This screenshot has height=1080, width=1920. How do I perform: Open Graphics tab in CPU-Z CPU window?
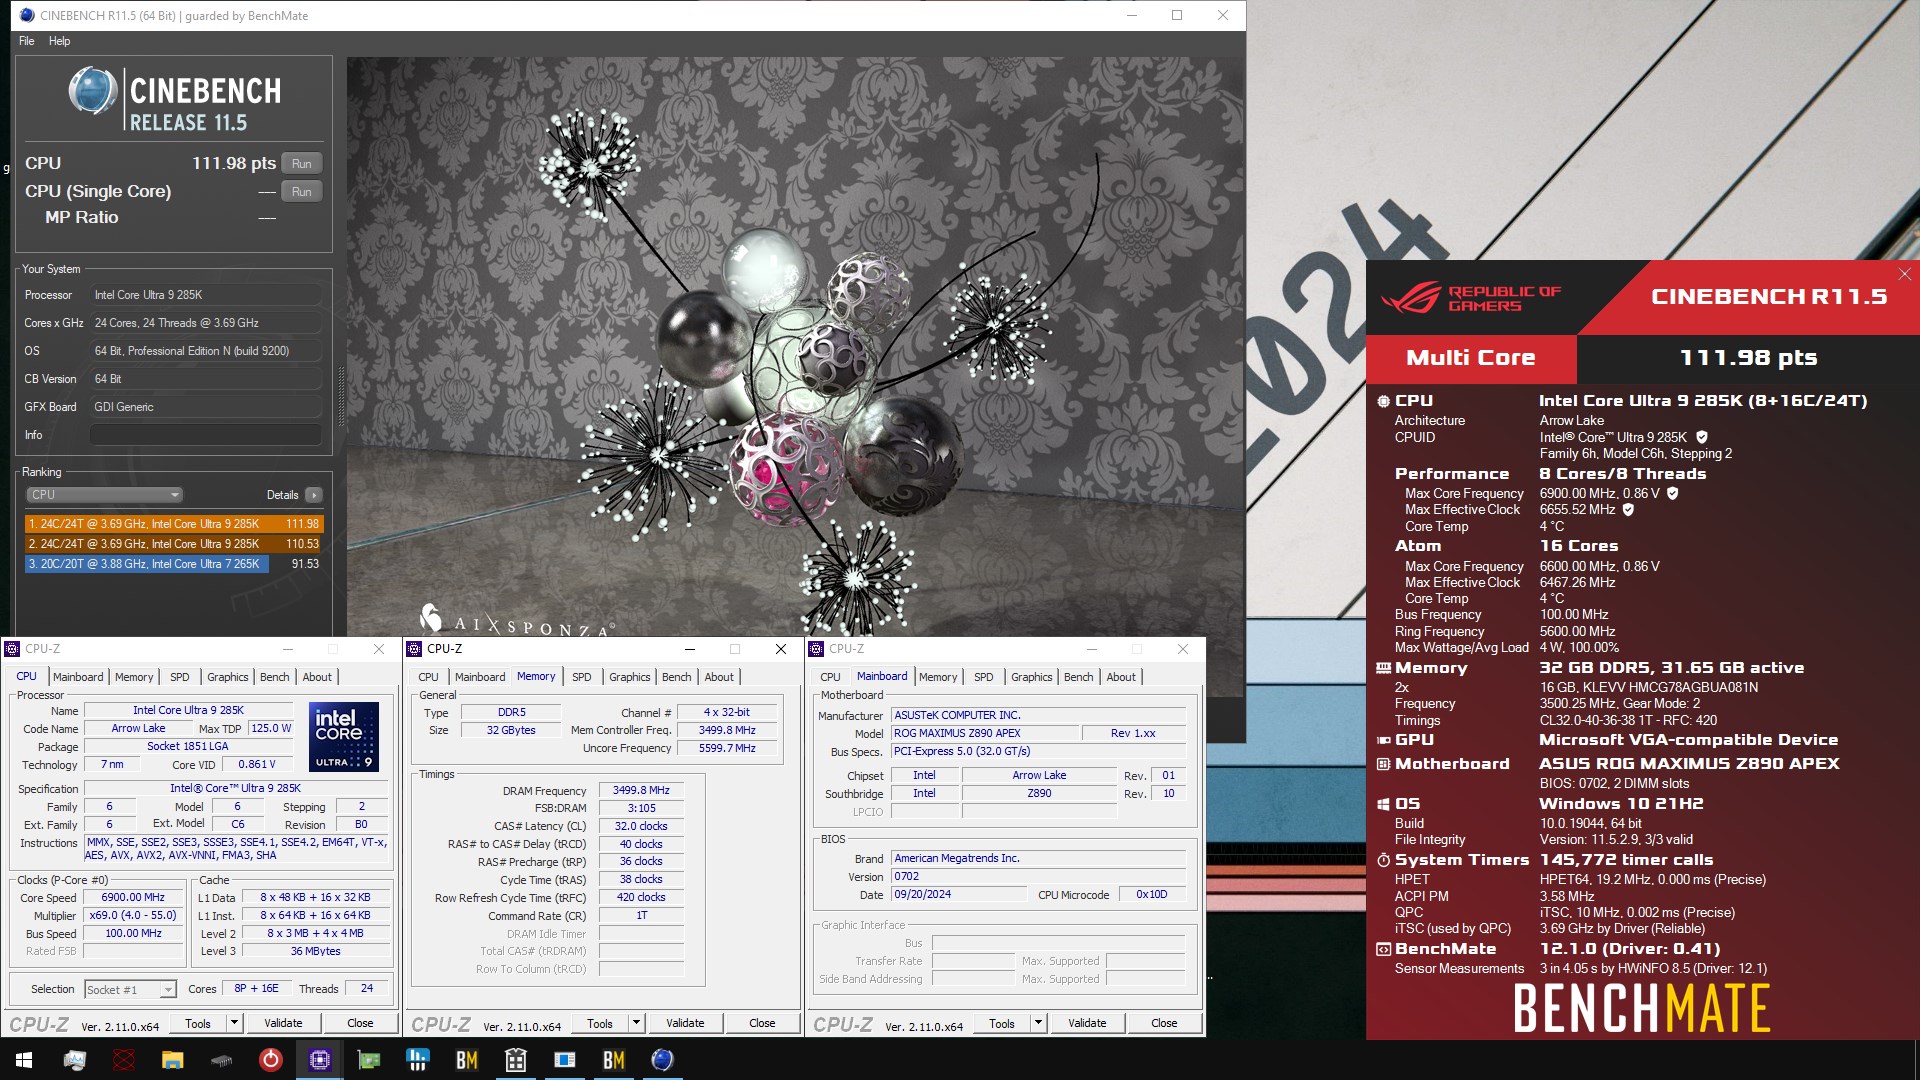[227, 677]
